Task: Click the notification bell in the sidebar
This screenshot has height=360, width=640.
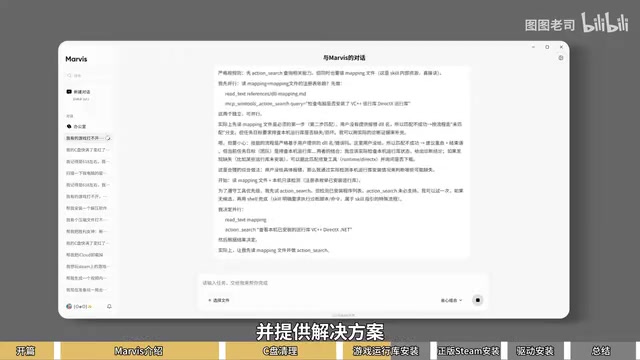Action: pos(109,306)
